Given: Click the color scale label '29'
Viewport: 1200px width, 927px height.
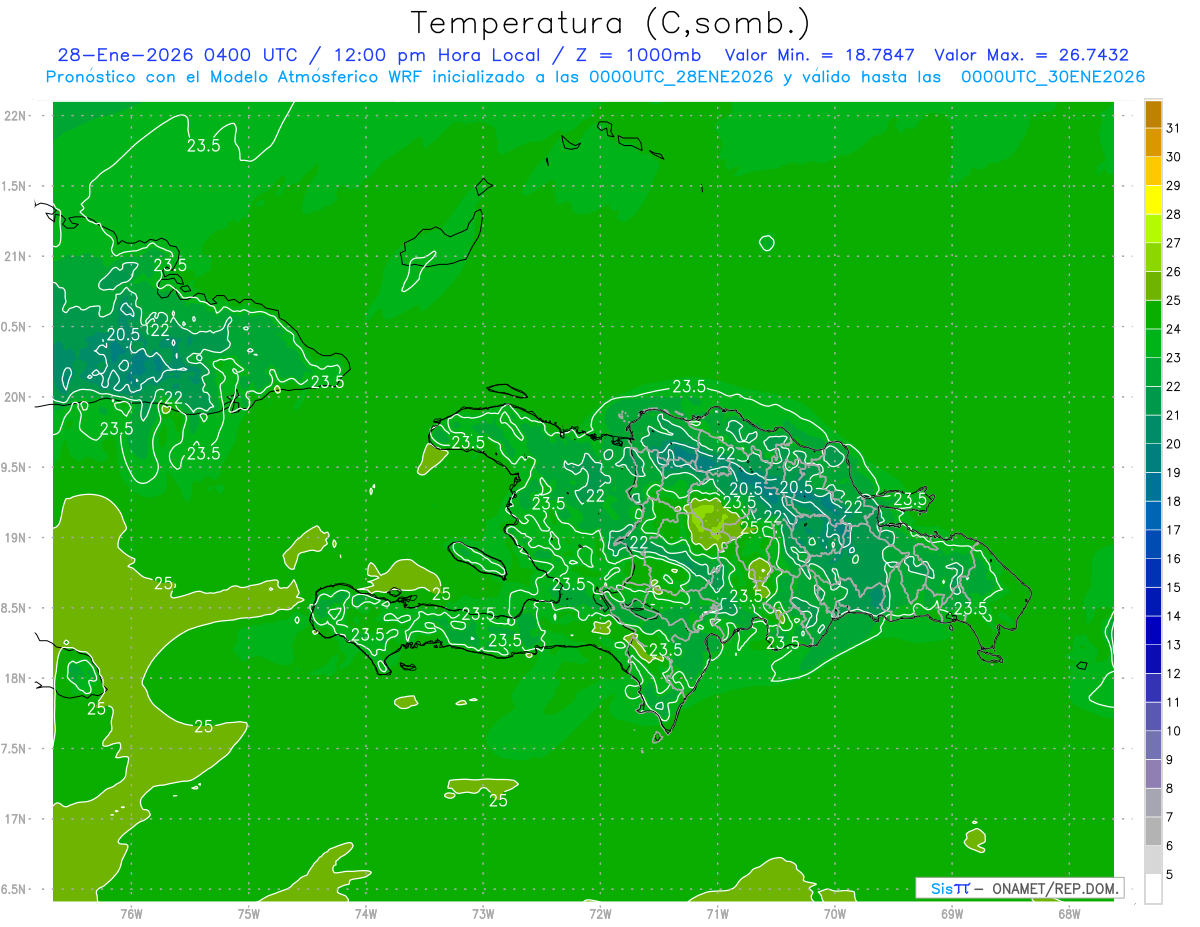Looking at the screenshot, I should 1173,186.
